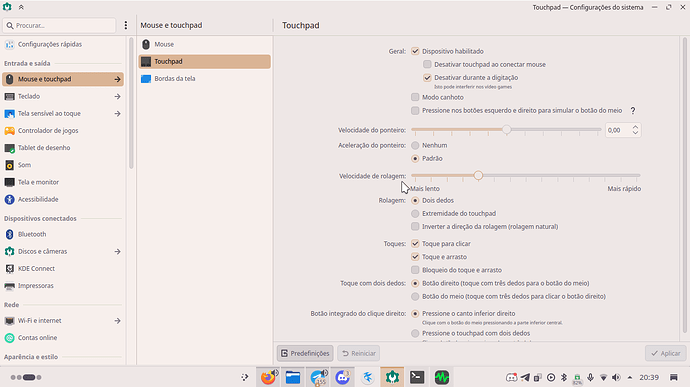Image resolution: width=690 pixels, height=387 pixels.
Task: Open Bluetooth settings in the sidebar
Action: [x=63, y=234]
